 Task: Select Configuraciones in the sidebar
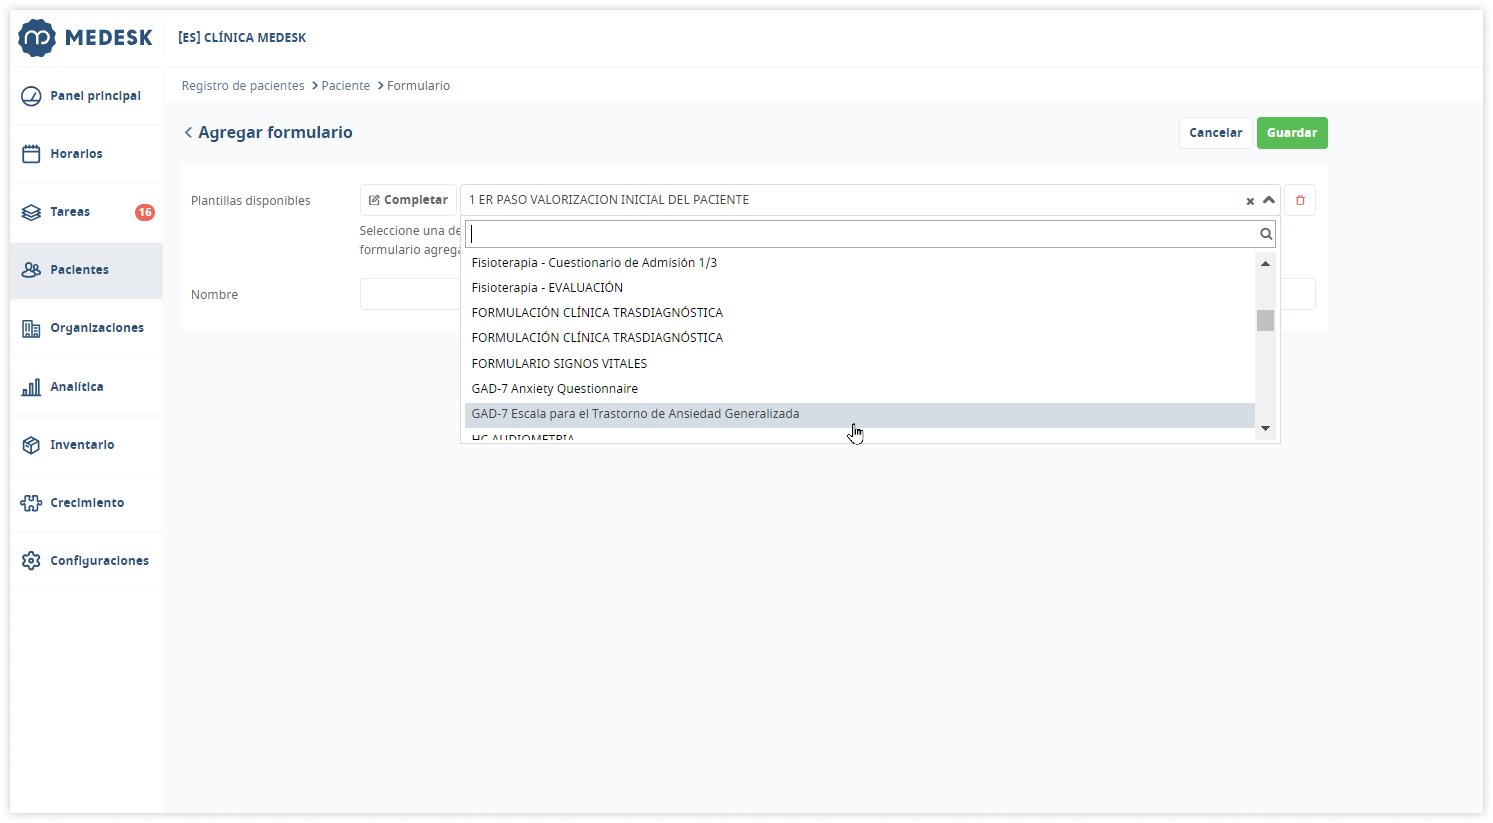point(86,561)
